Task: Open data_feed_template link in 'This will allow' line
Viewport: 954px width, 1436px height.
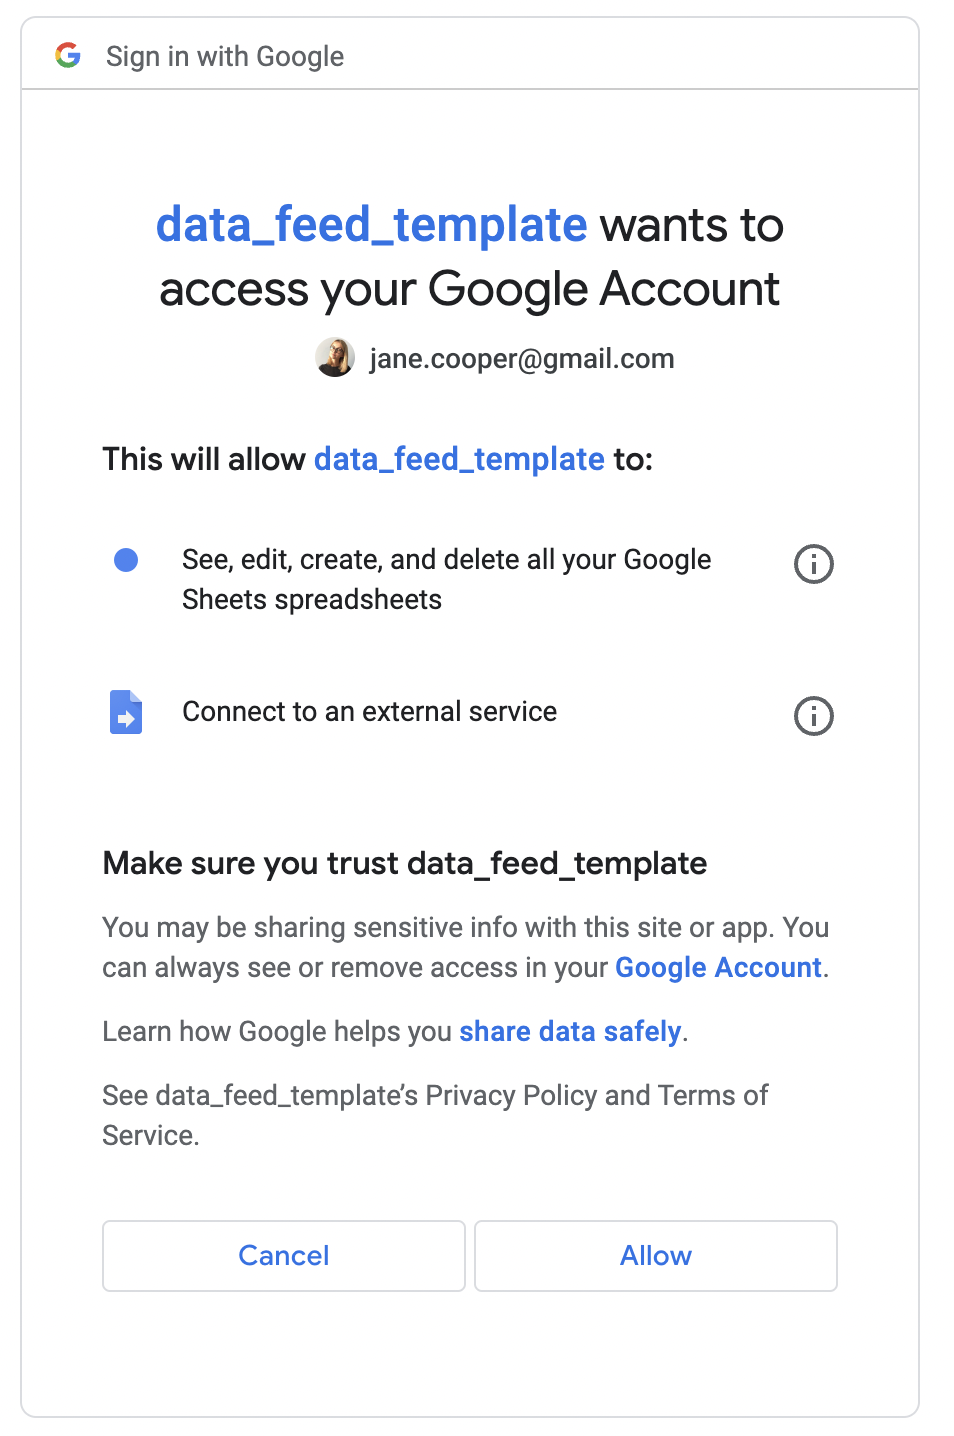Action: (459, 459)
